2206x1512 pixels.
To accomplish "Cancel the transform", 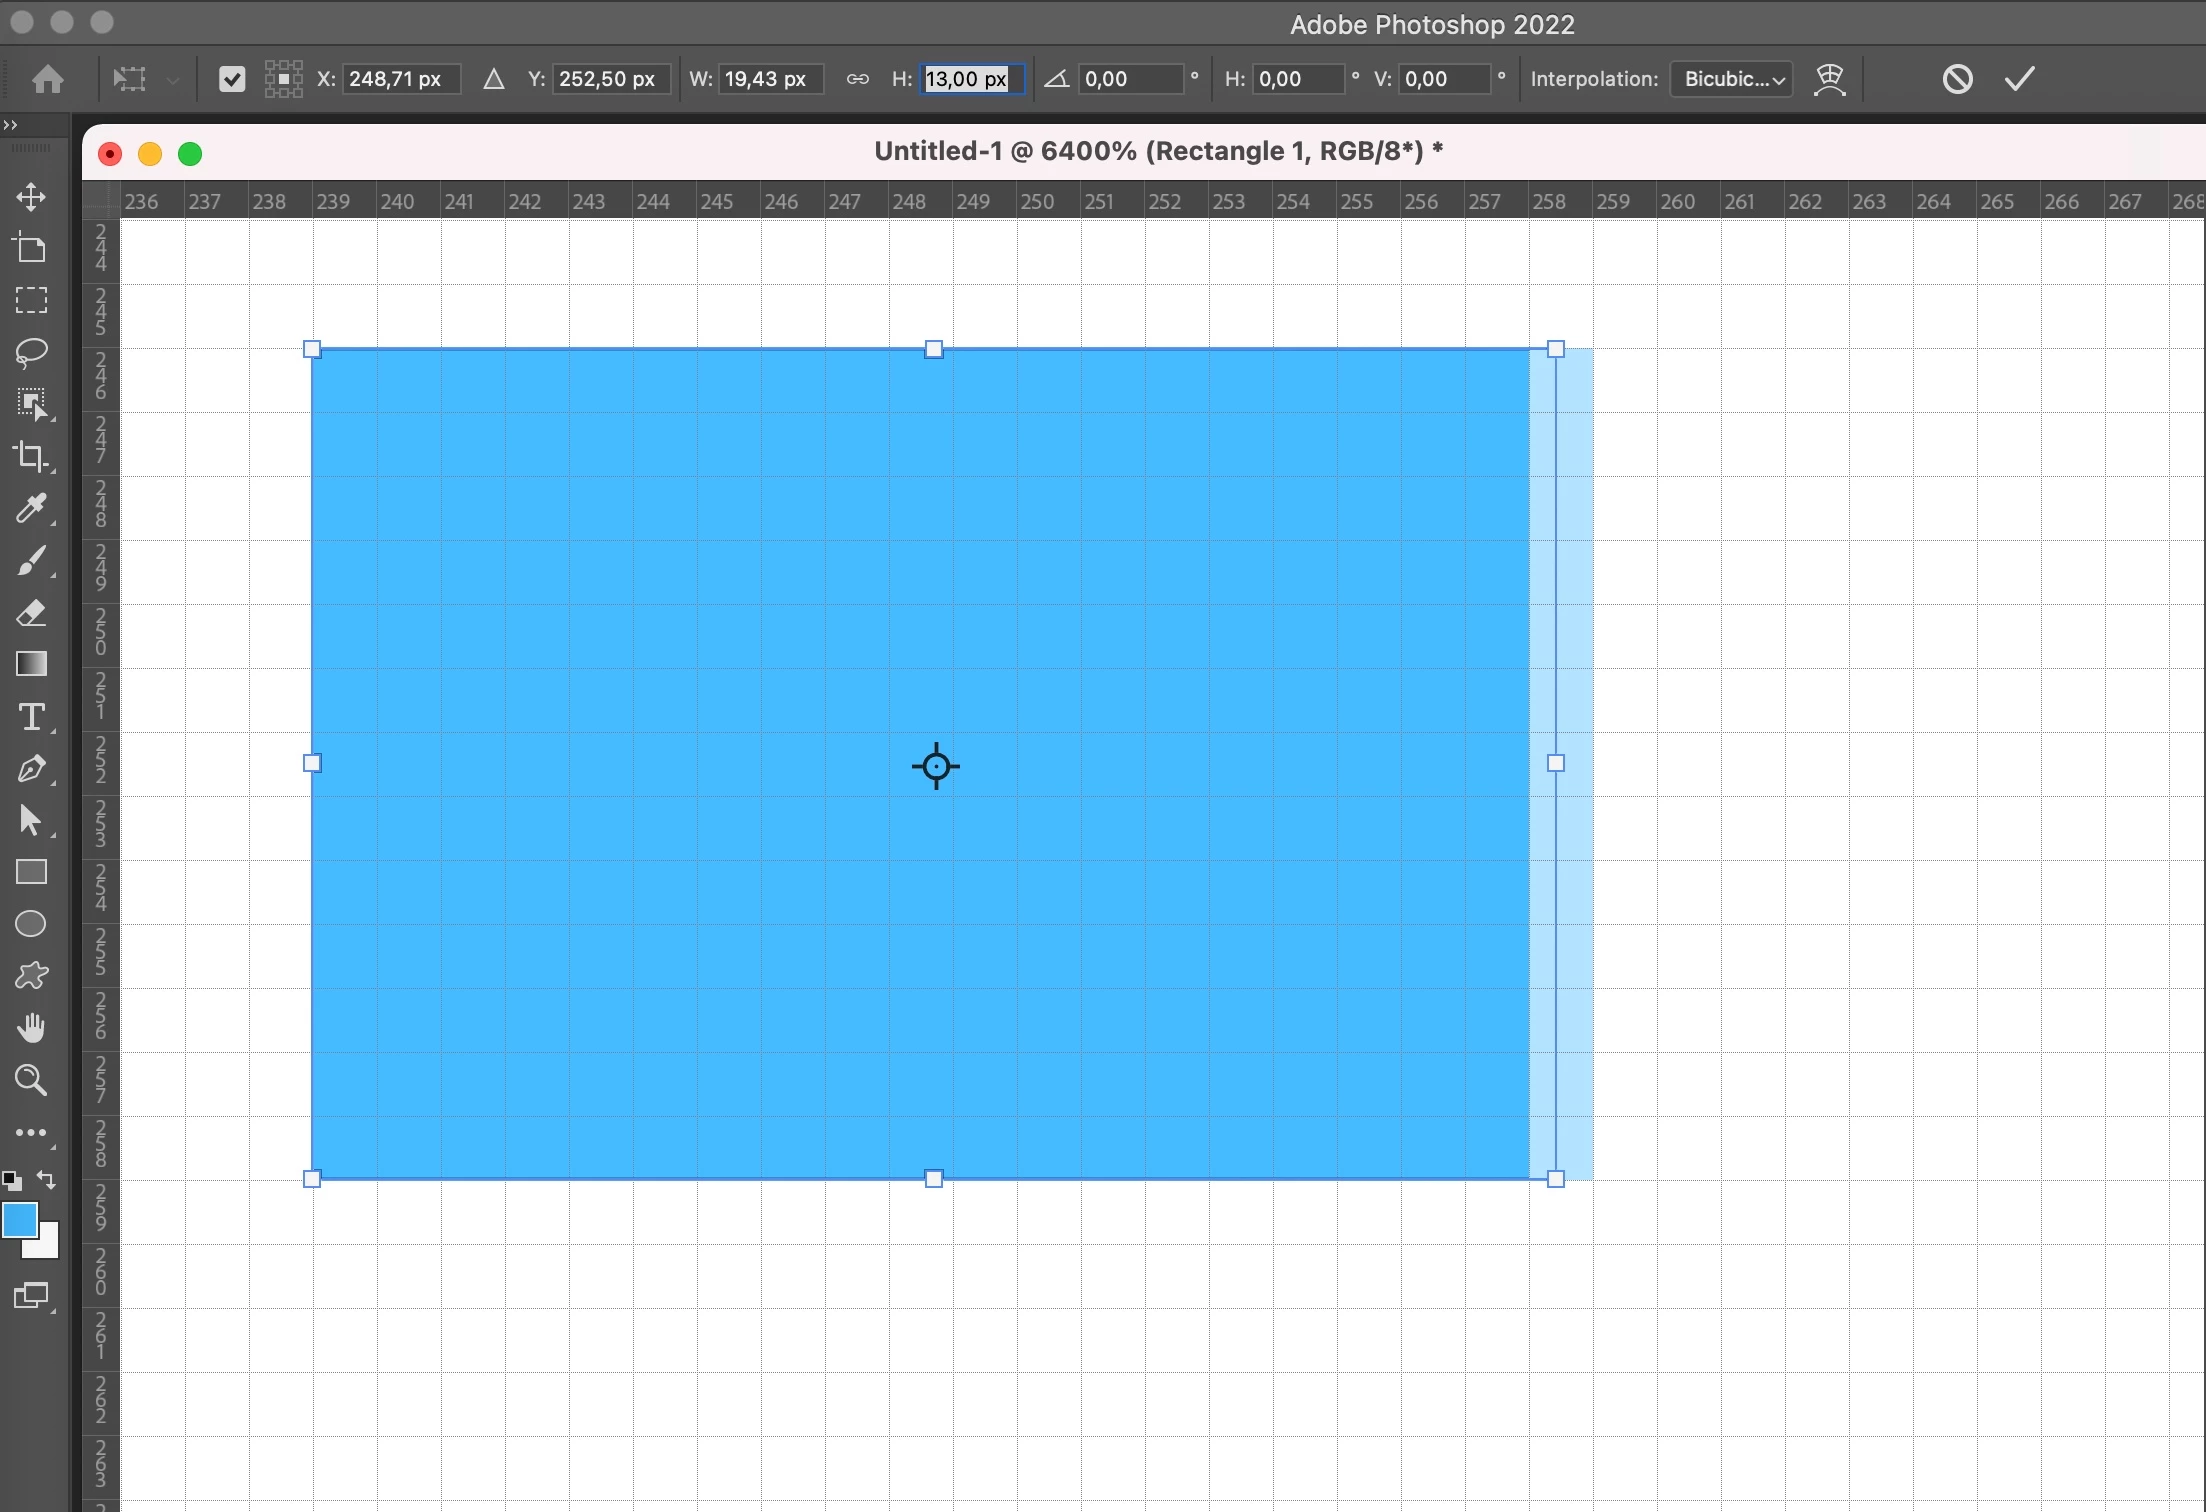I will [x=1957, y=79].
